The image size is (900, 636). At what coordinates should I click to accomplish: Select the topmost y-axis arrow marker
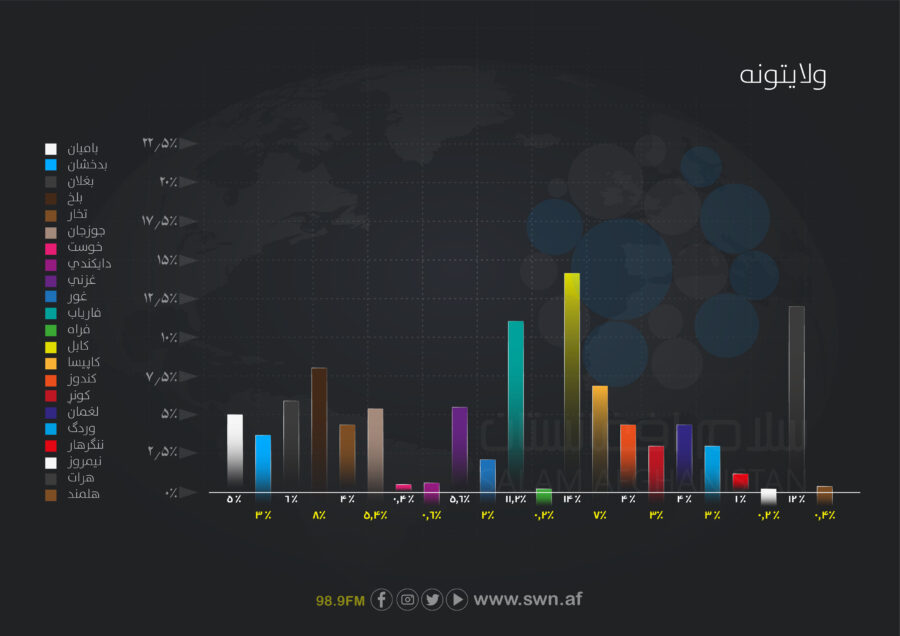[186, 143]
